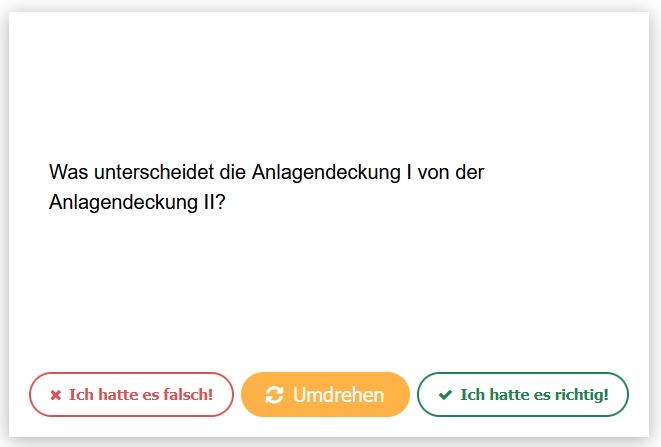Select the rotate icon in orange button

tap(275, 395)
